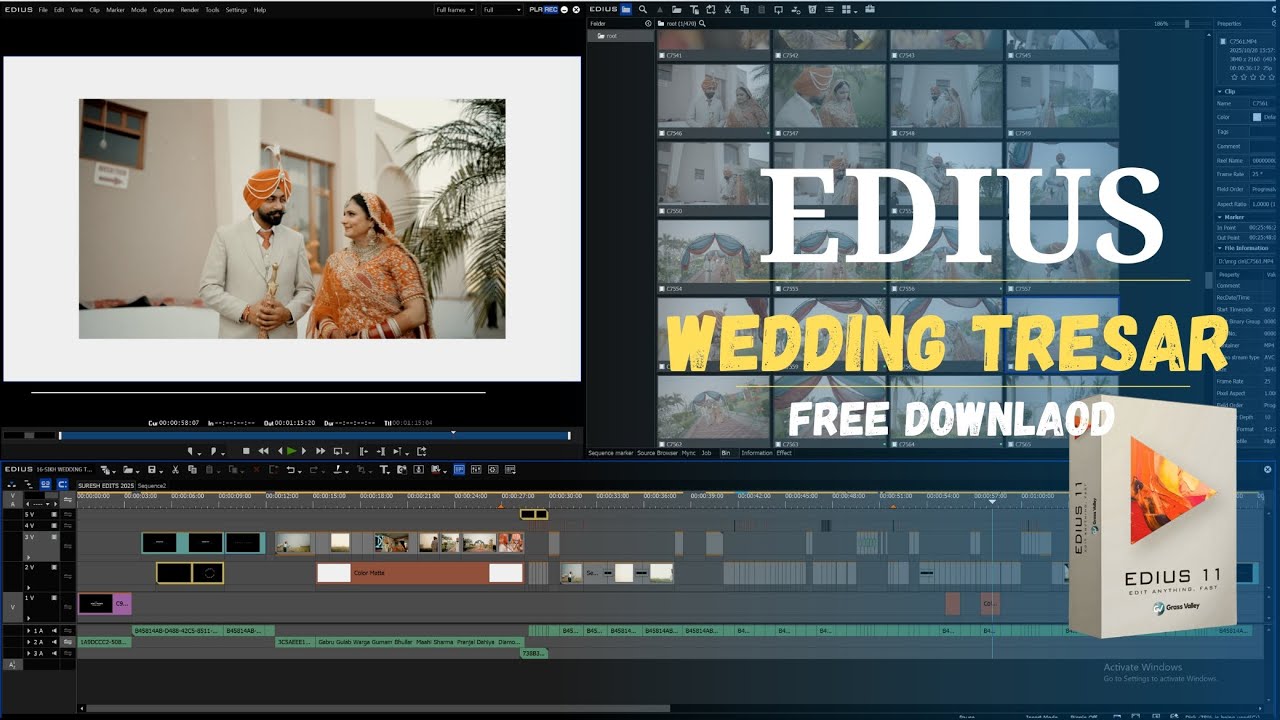Image resolution: width=1280 pixels, height=720 pixels.
Task: Click the Export icon in the player
Action: tap(422, 451)
